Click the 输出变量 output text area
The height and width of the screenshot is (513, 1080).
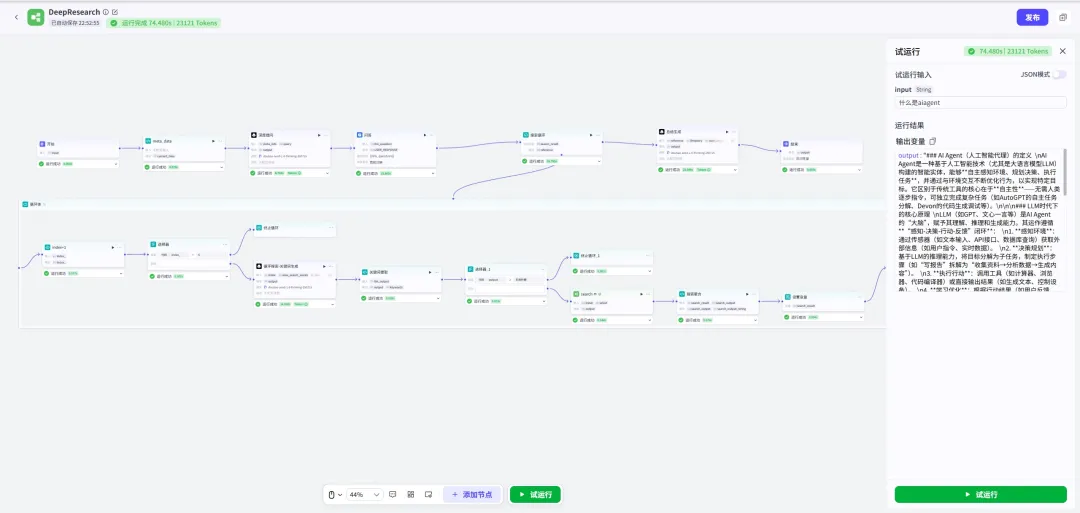977,220
